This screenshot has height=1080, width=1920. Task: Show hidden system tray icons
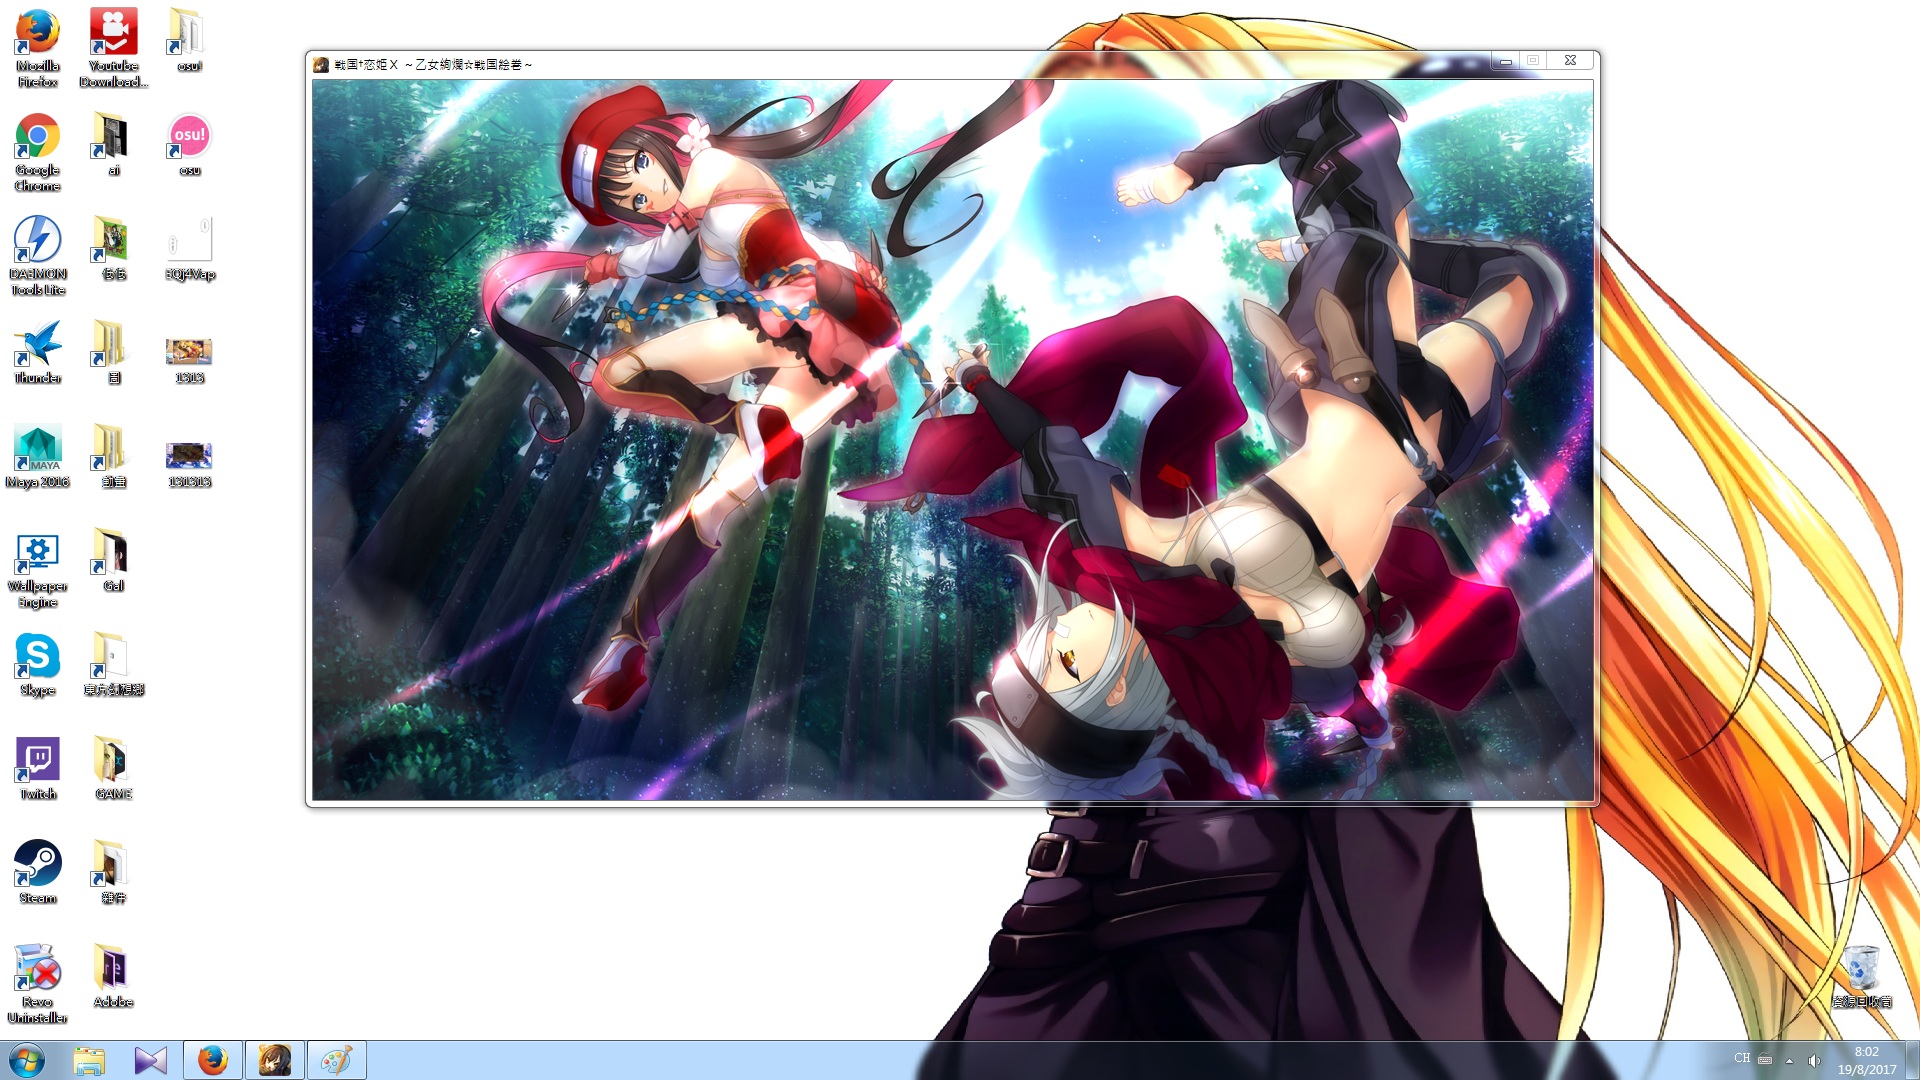point(1789,1061)
